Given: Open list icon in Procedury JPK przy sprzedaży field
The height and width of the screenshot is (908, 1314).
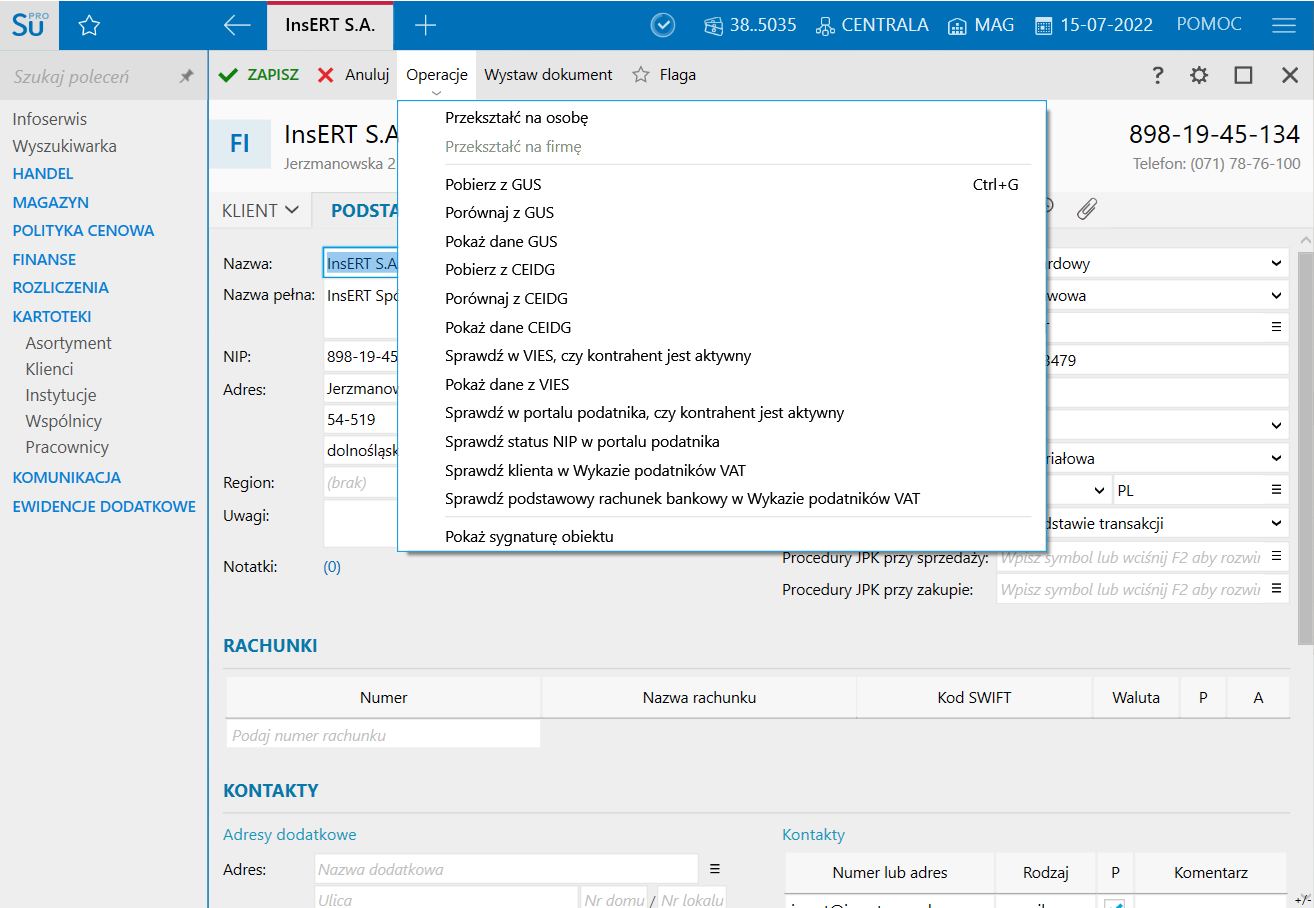Looking at the screenshot, I should (x=1276, y=556).
